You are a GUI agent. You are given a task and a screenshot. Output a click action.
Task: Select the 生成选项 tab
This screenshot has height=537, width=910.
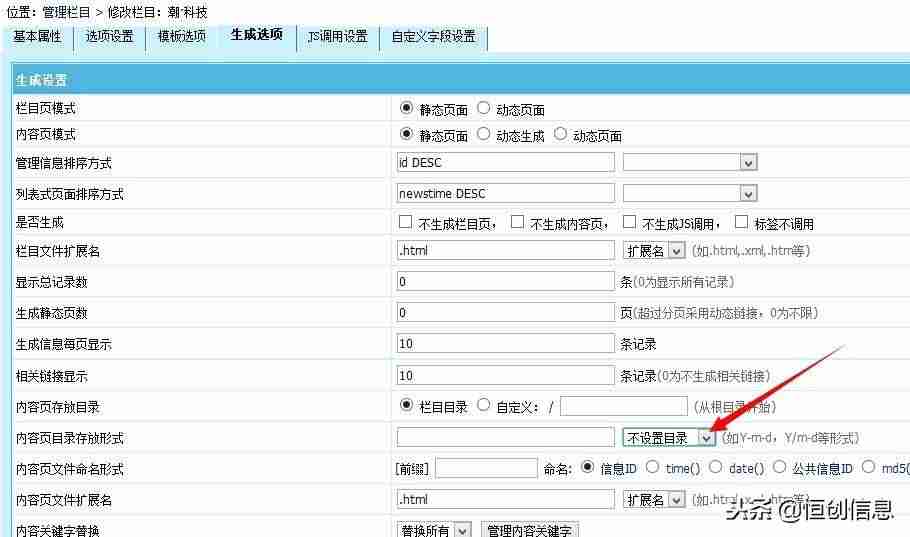click(257, 35)
